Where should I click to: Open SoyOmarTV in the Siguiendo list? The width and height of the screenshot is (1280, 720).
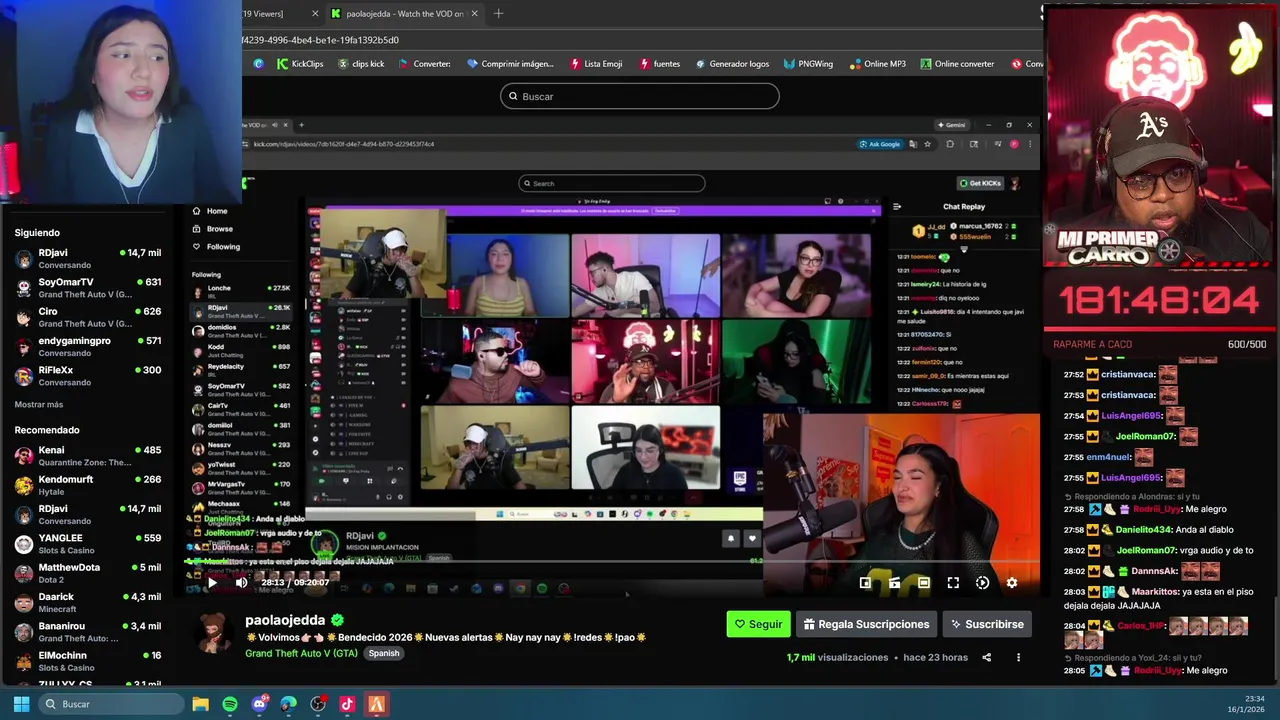click(88, 288)
